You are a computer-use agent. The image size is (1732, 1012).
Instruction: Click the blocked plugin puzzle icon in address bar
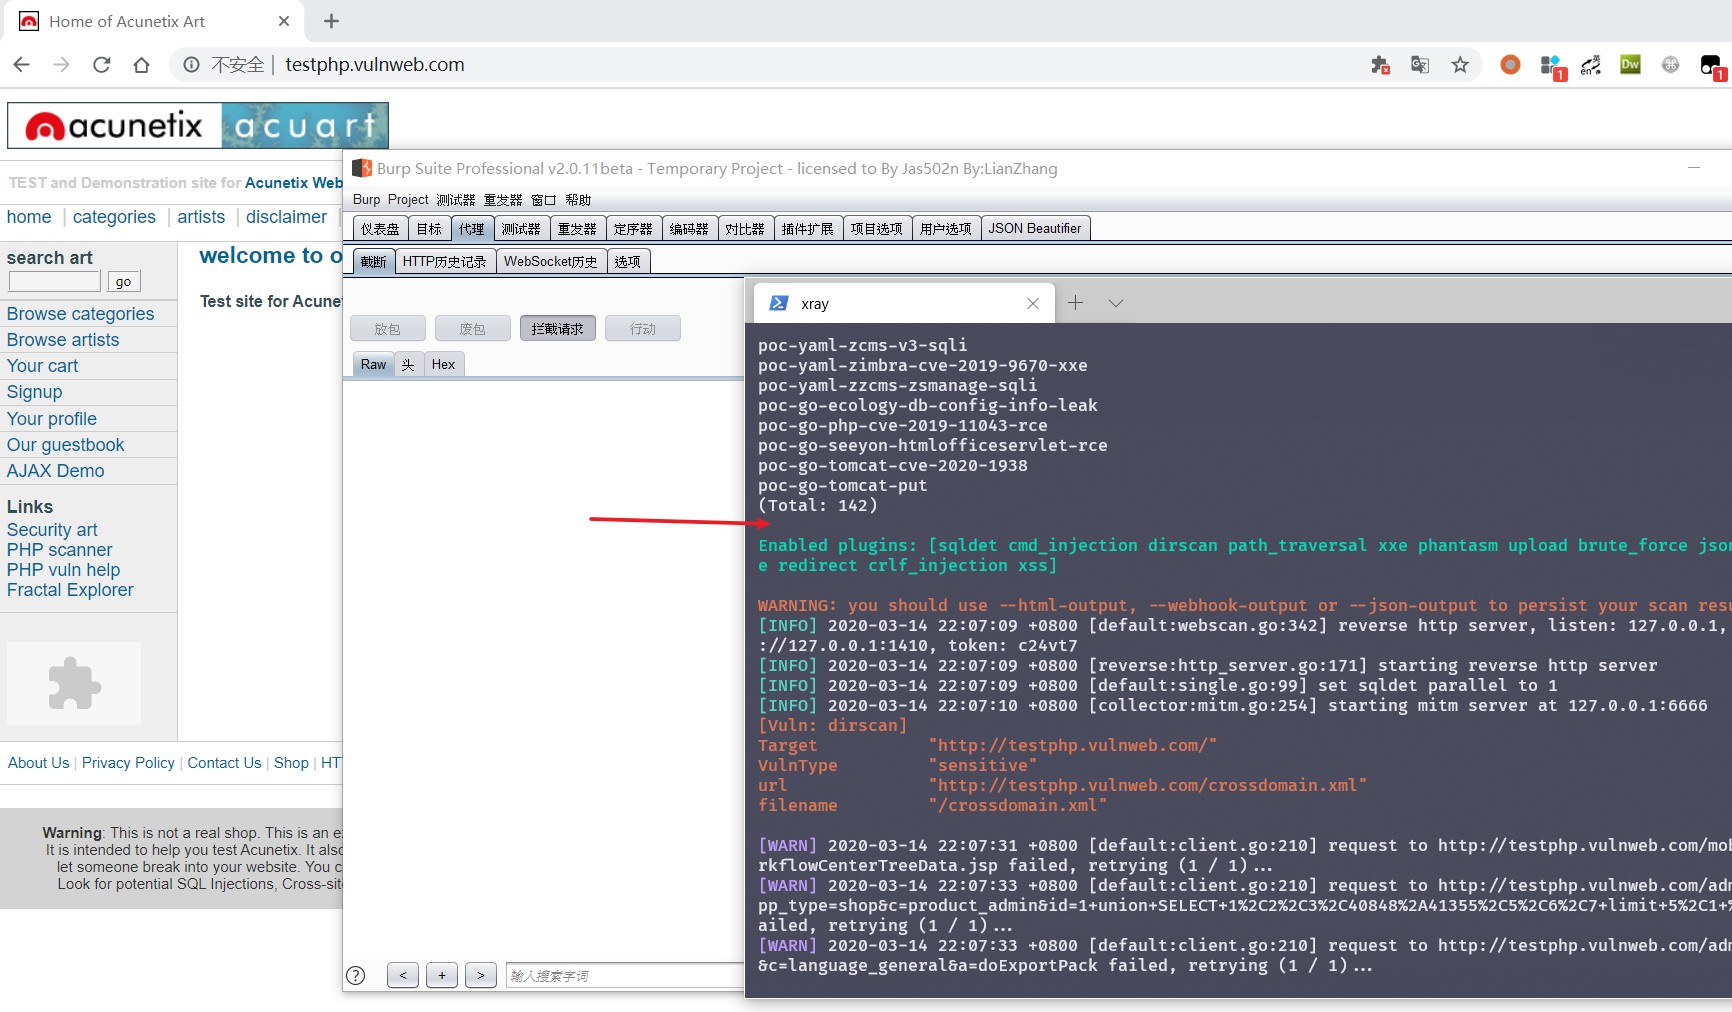pos(1380,65)
